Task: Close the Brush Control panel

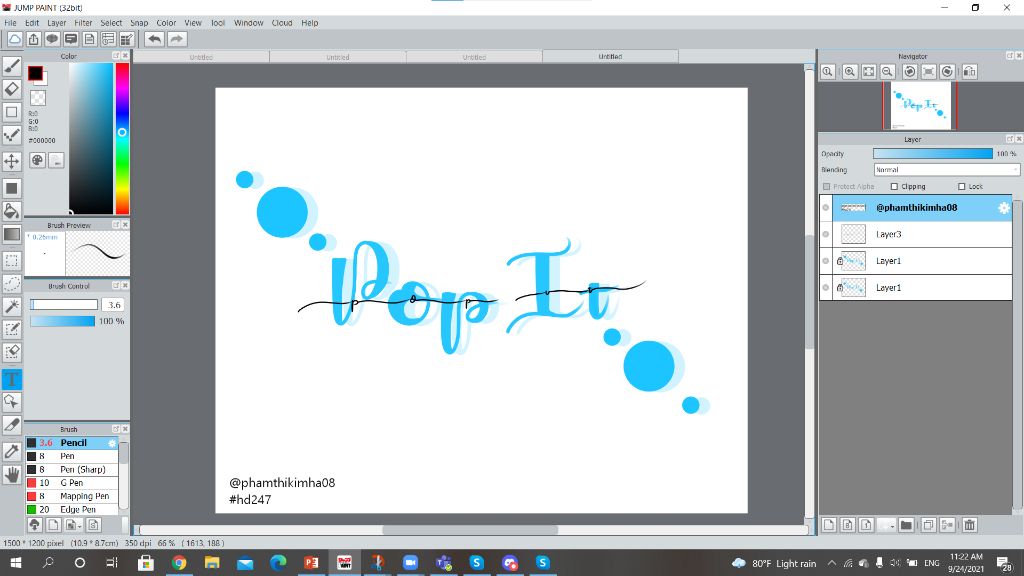Action: pos(125,285)
